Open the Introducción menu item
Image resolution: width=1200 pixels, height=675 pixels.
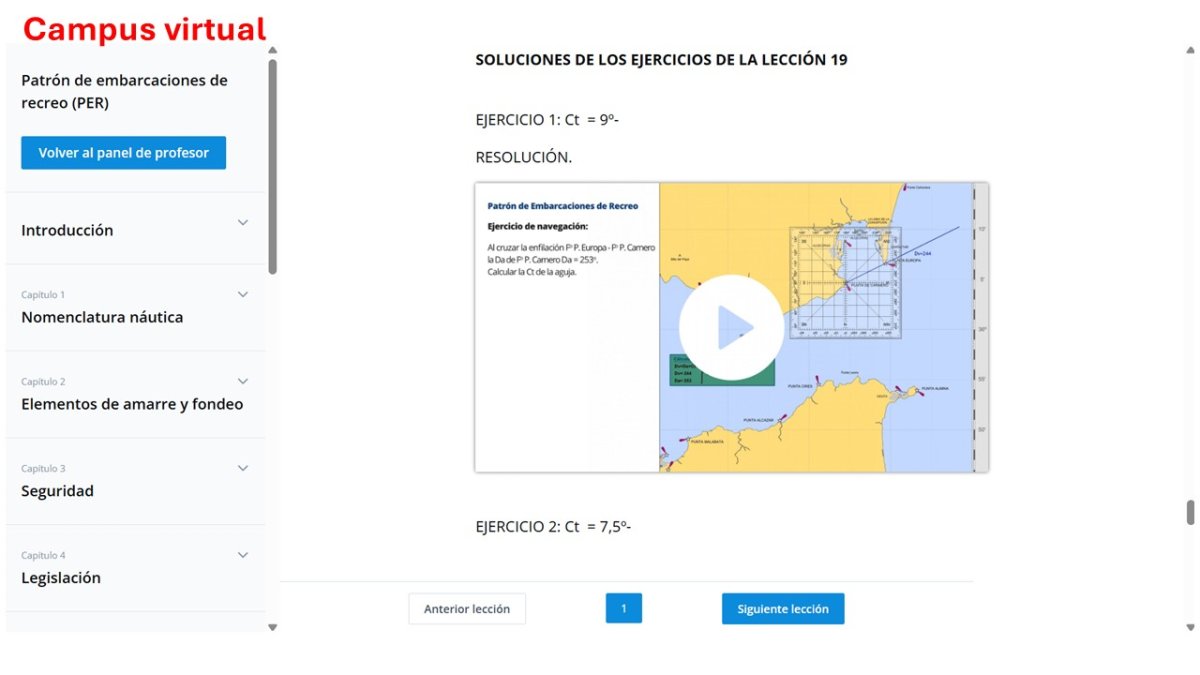pos(67,230)
